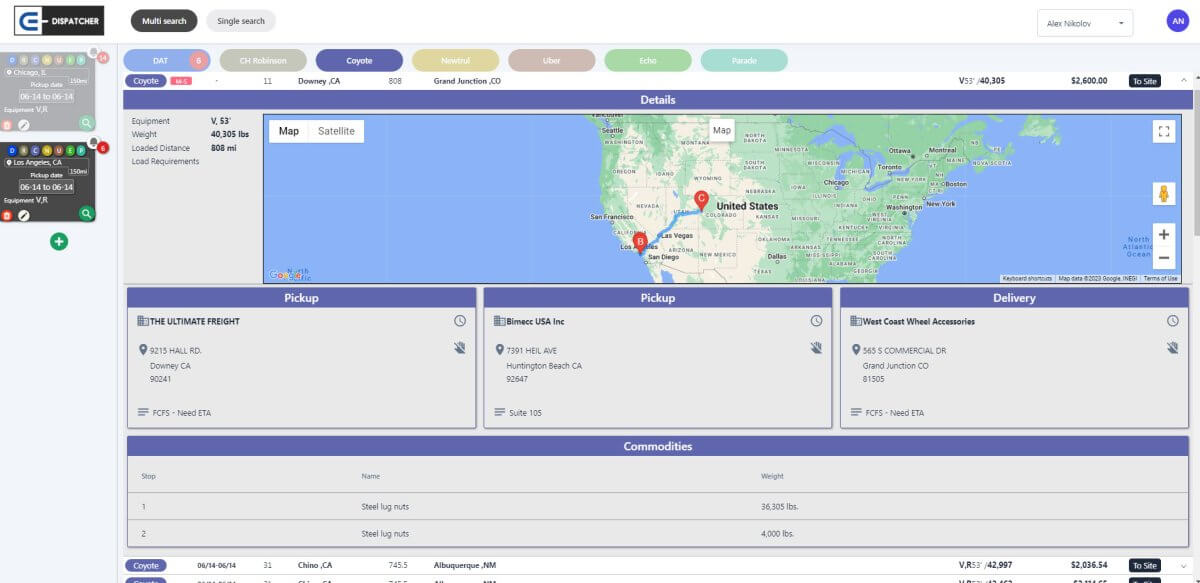Click the clock icon for THE ULTIMATE FREIGHT

[x=459, y=321]
